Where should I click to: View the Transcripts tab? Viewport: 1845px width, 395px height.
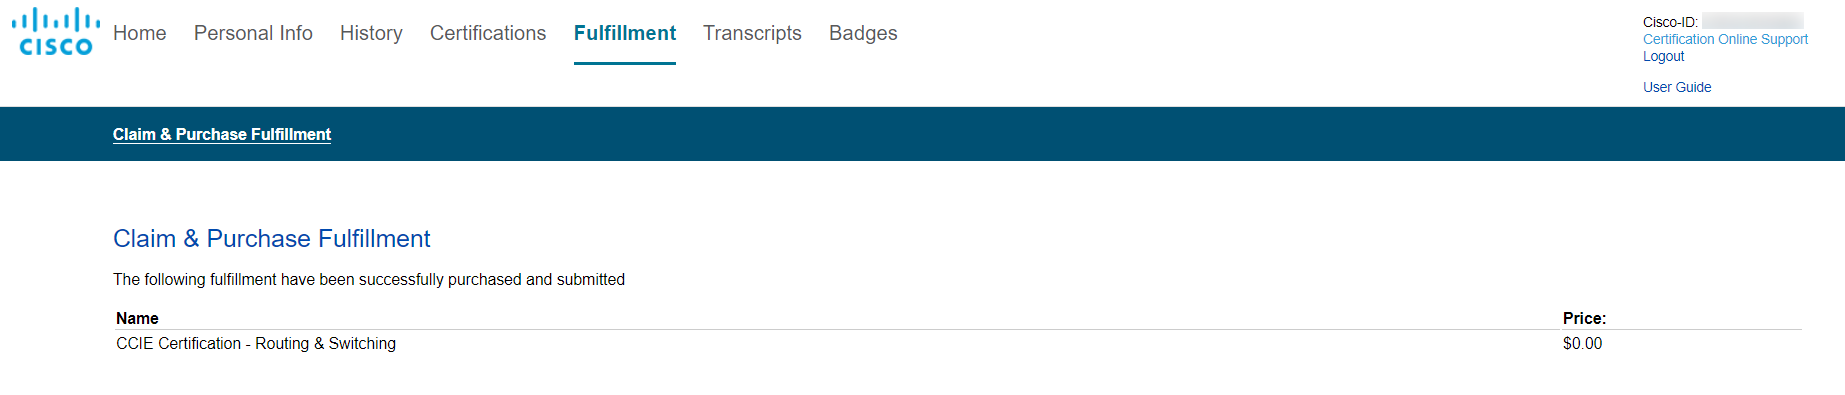pyautogui.click(x=752, y=33)
